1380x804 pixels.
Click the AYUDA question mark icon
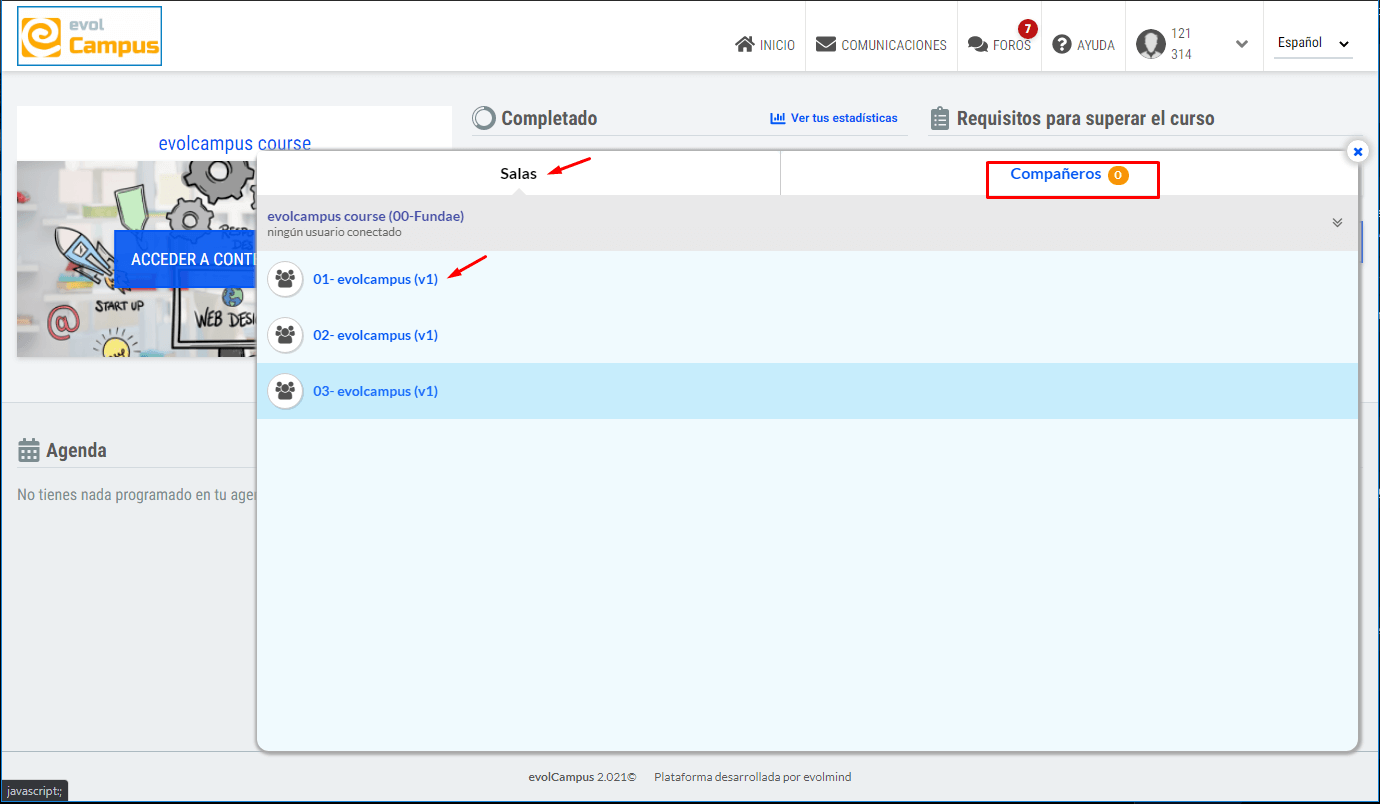[x=1061, y=45]
